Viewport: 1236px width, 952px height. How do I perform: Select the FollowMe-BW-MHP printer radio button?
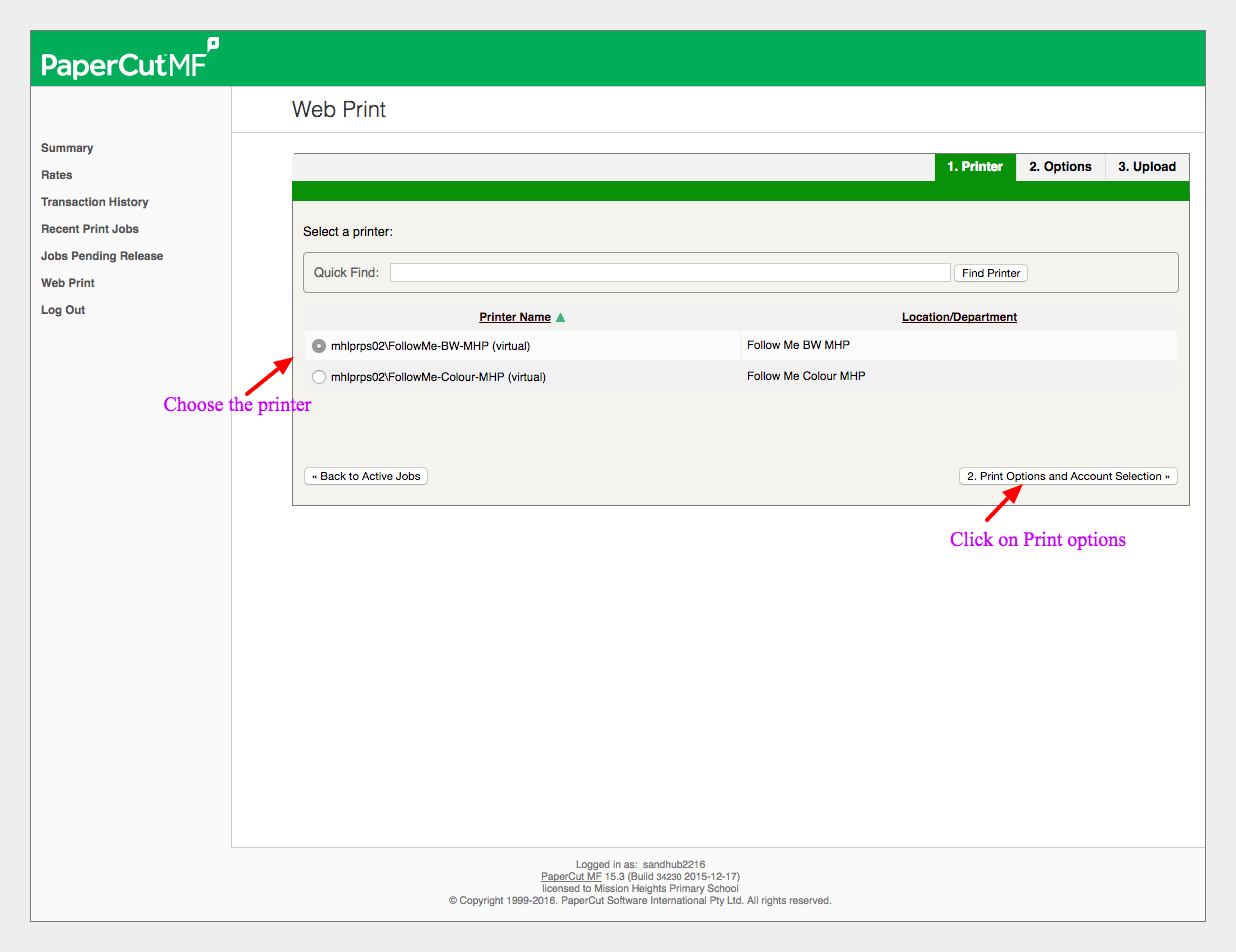pyautogui.click(x=319, y=346)
